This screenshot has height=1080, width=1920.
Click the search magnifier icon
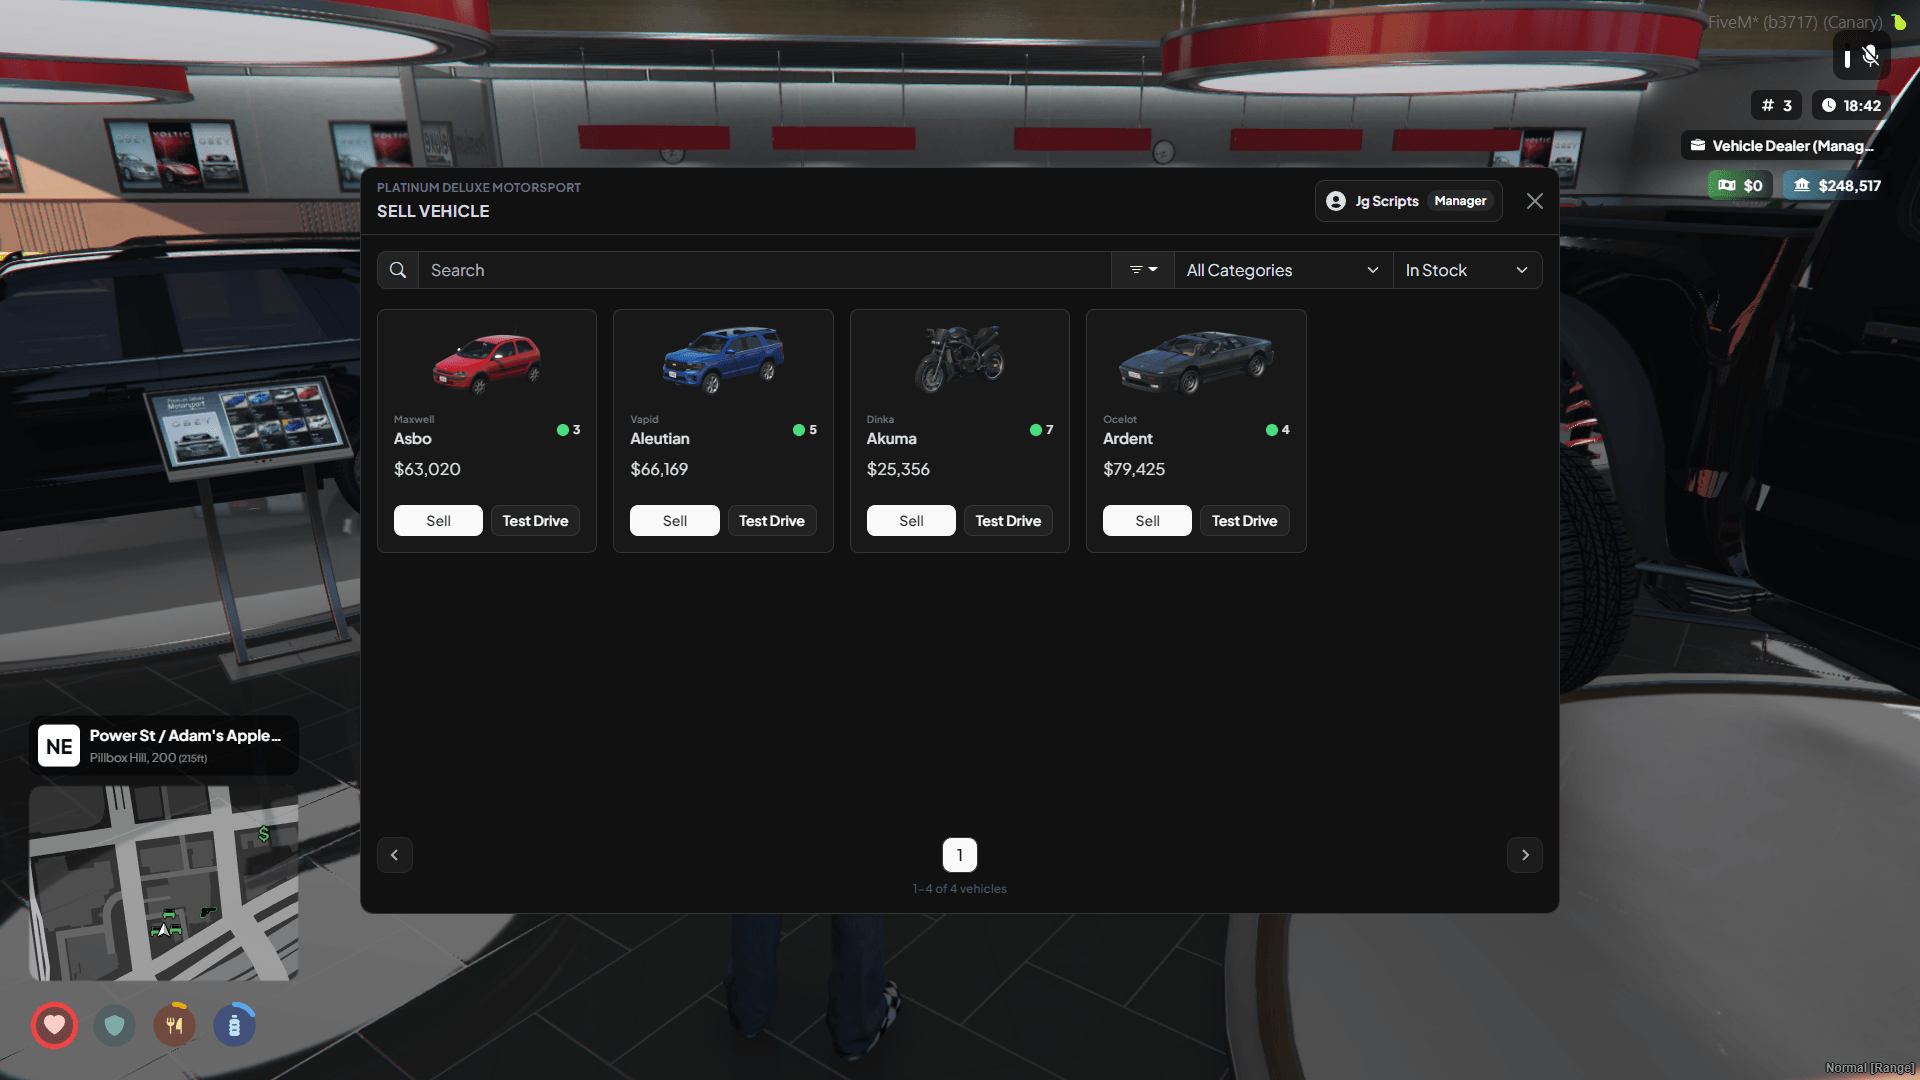coord(397,270)
